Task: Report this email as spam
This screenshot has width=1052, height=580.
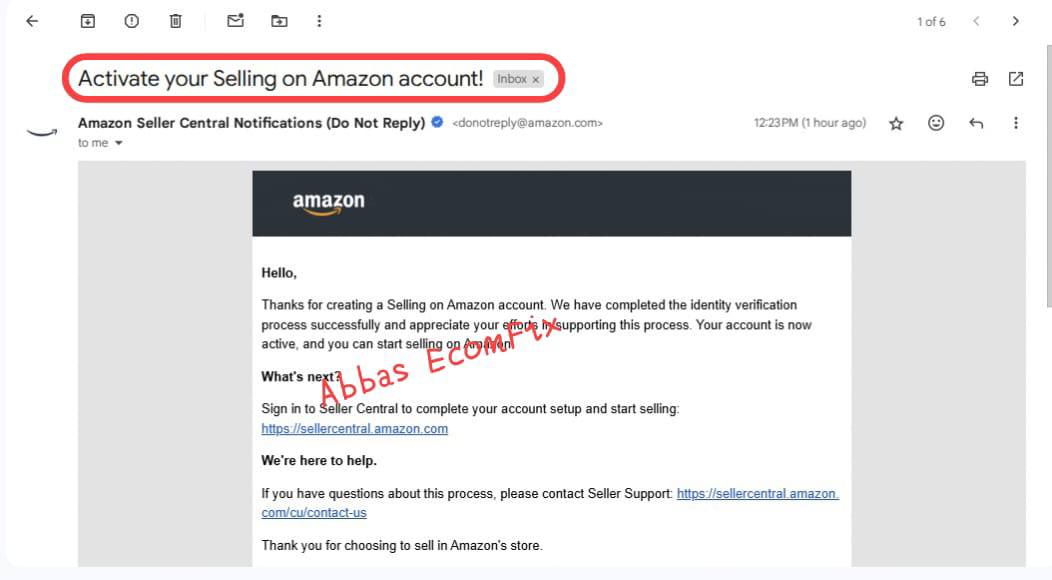Action: point(132,21)
